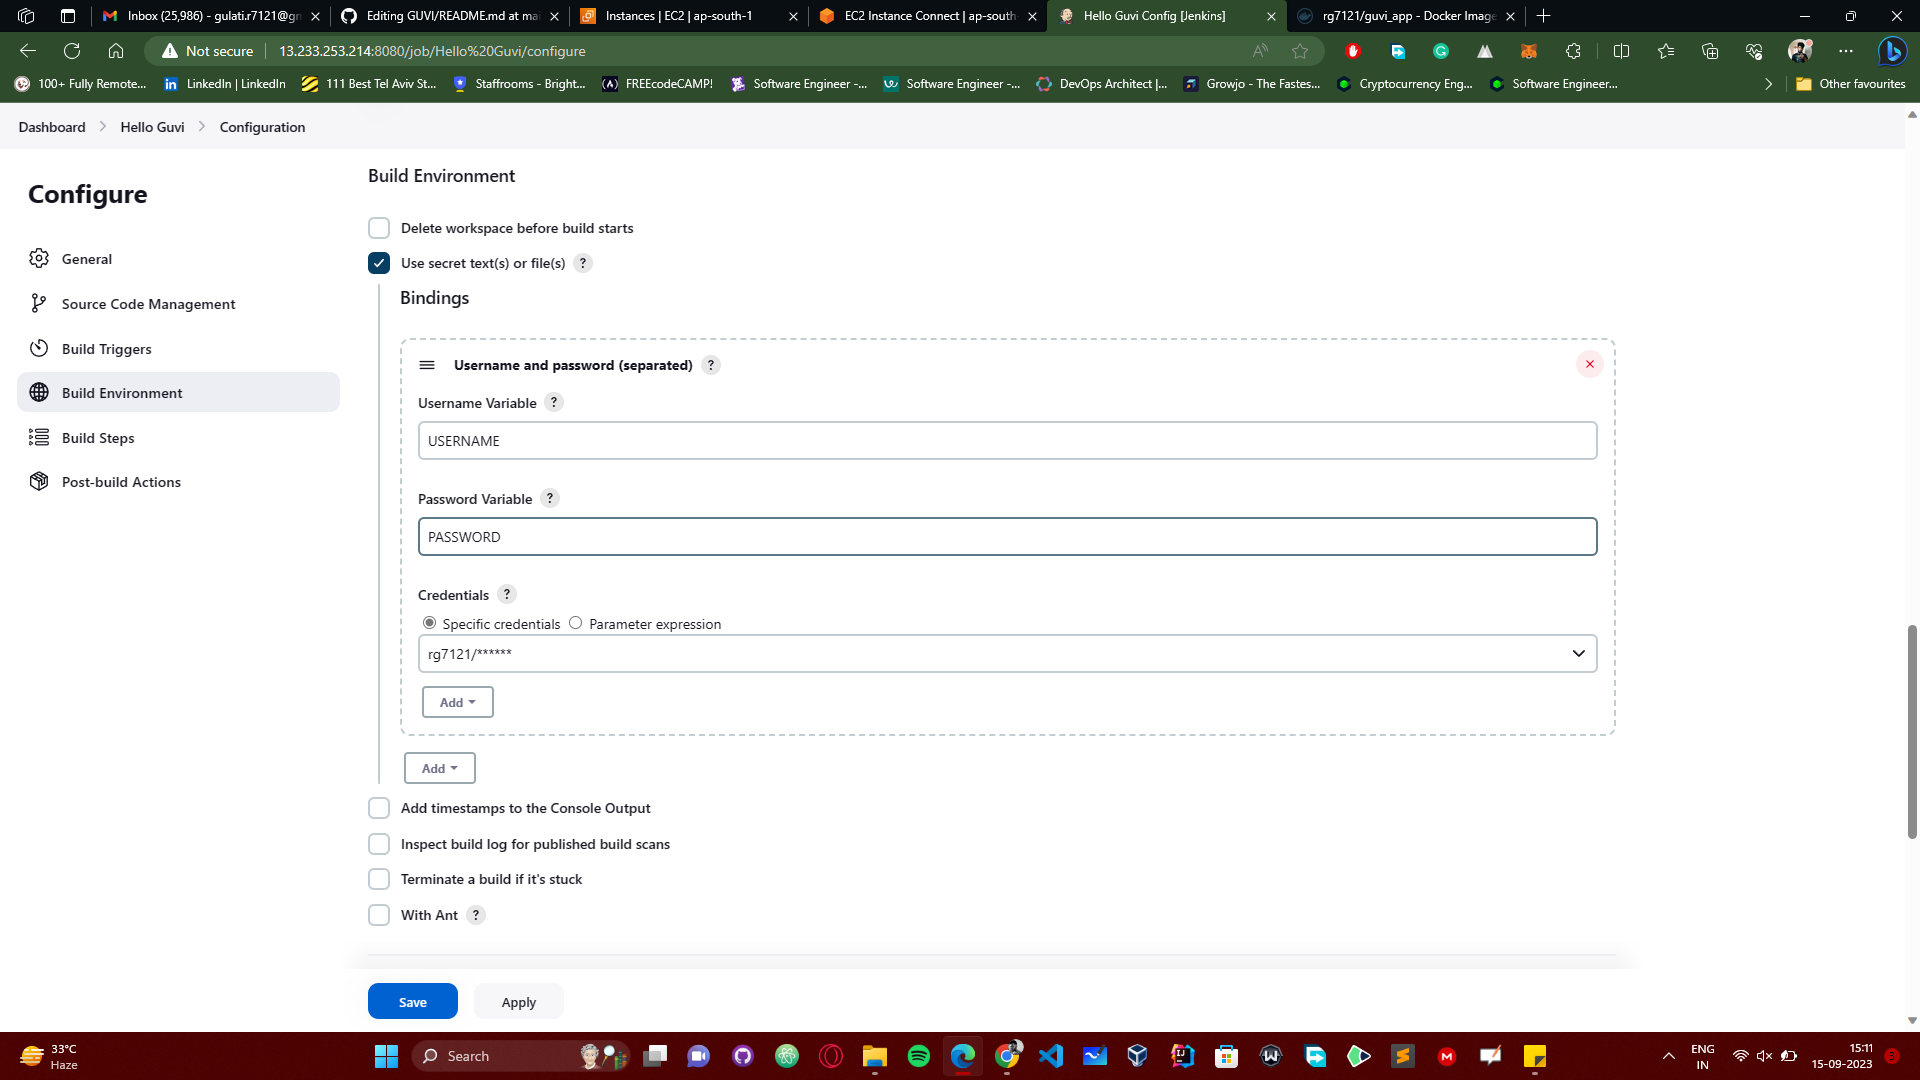Expand the Add dropdown under Credentials
The width and height of the screenshot is (1920, 1080).
(x=457, y=701)
